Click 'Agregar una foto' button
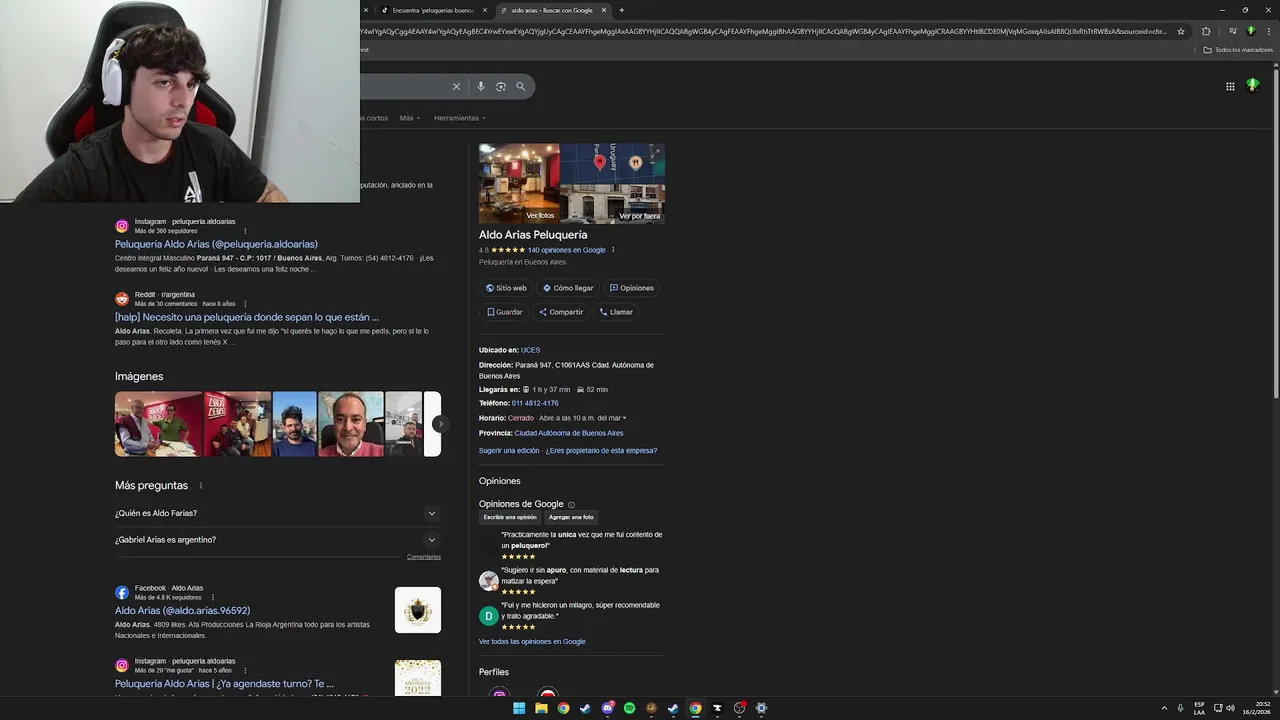Viewport: 1280px width, 720px height. [x=571, y=517]
